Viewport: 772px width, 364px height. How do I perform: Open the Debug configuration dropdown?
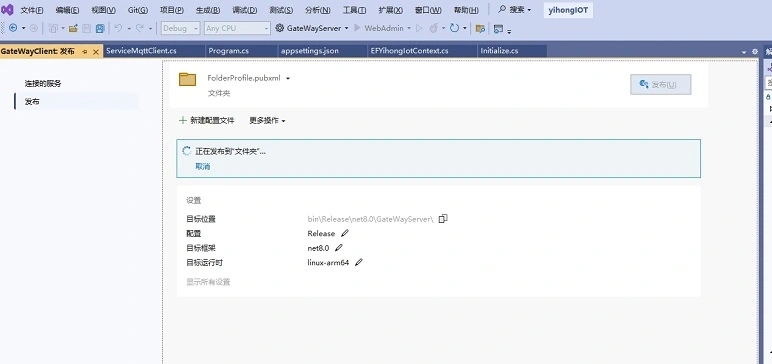(181, 28)
